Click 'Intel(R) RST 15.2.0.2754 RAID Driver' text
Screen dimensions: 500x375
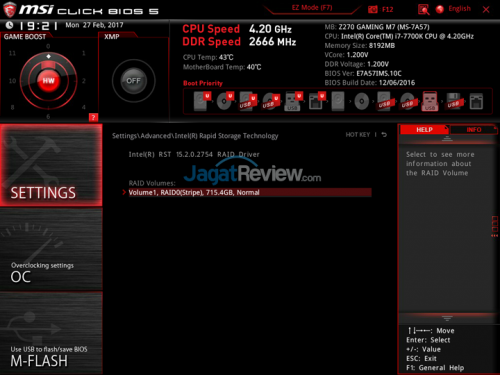pyautogui.click(x=194, y=154)
